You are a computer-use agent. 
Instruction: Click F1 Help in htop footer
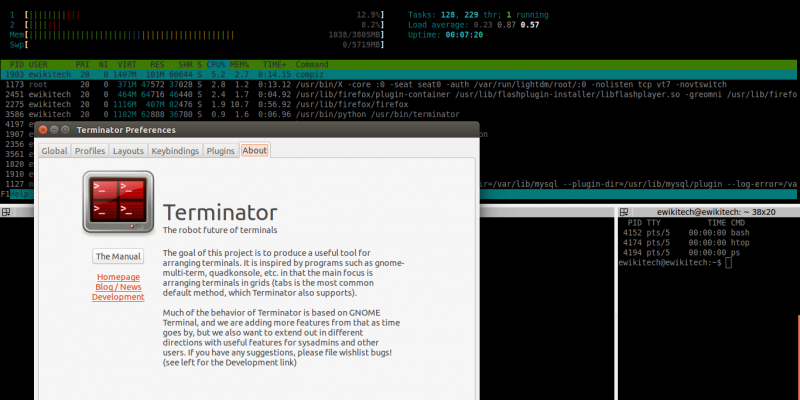coord(15,194)
